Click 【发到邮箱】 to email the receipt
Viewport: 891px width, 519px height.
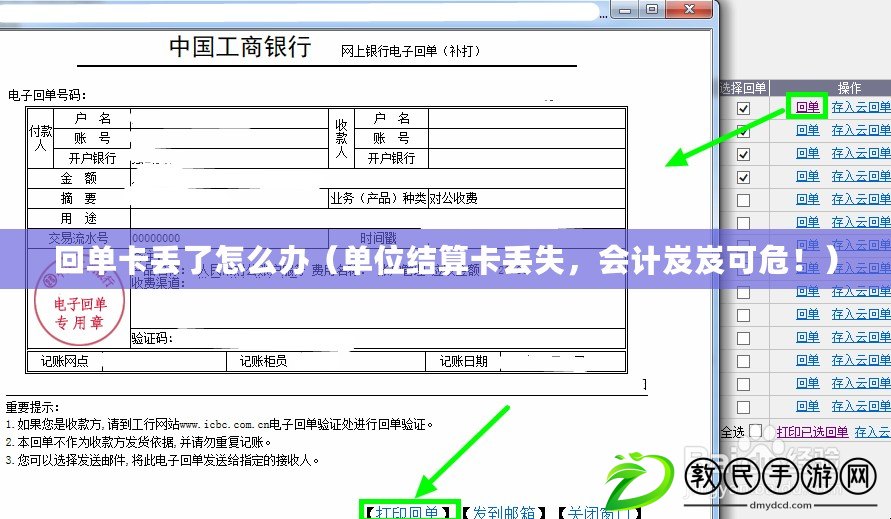point(504,512)
